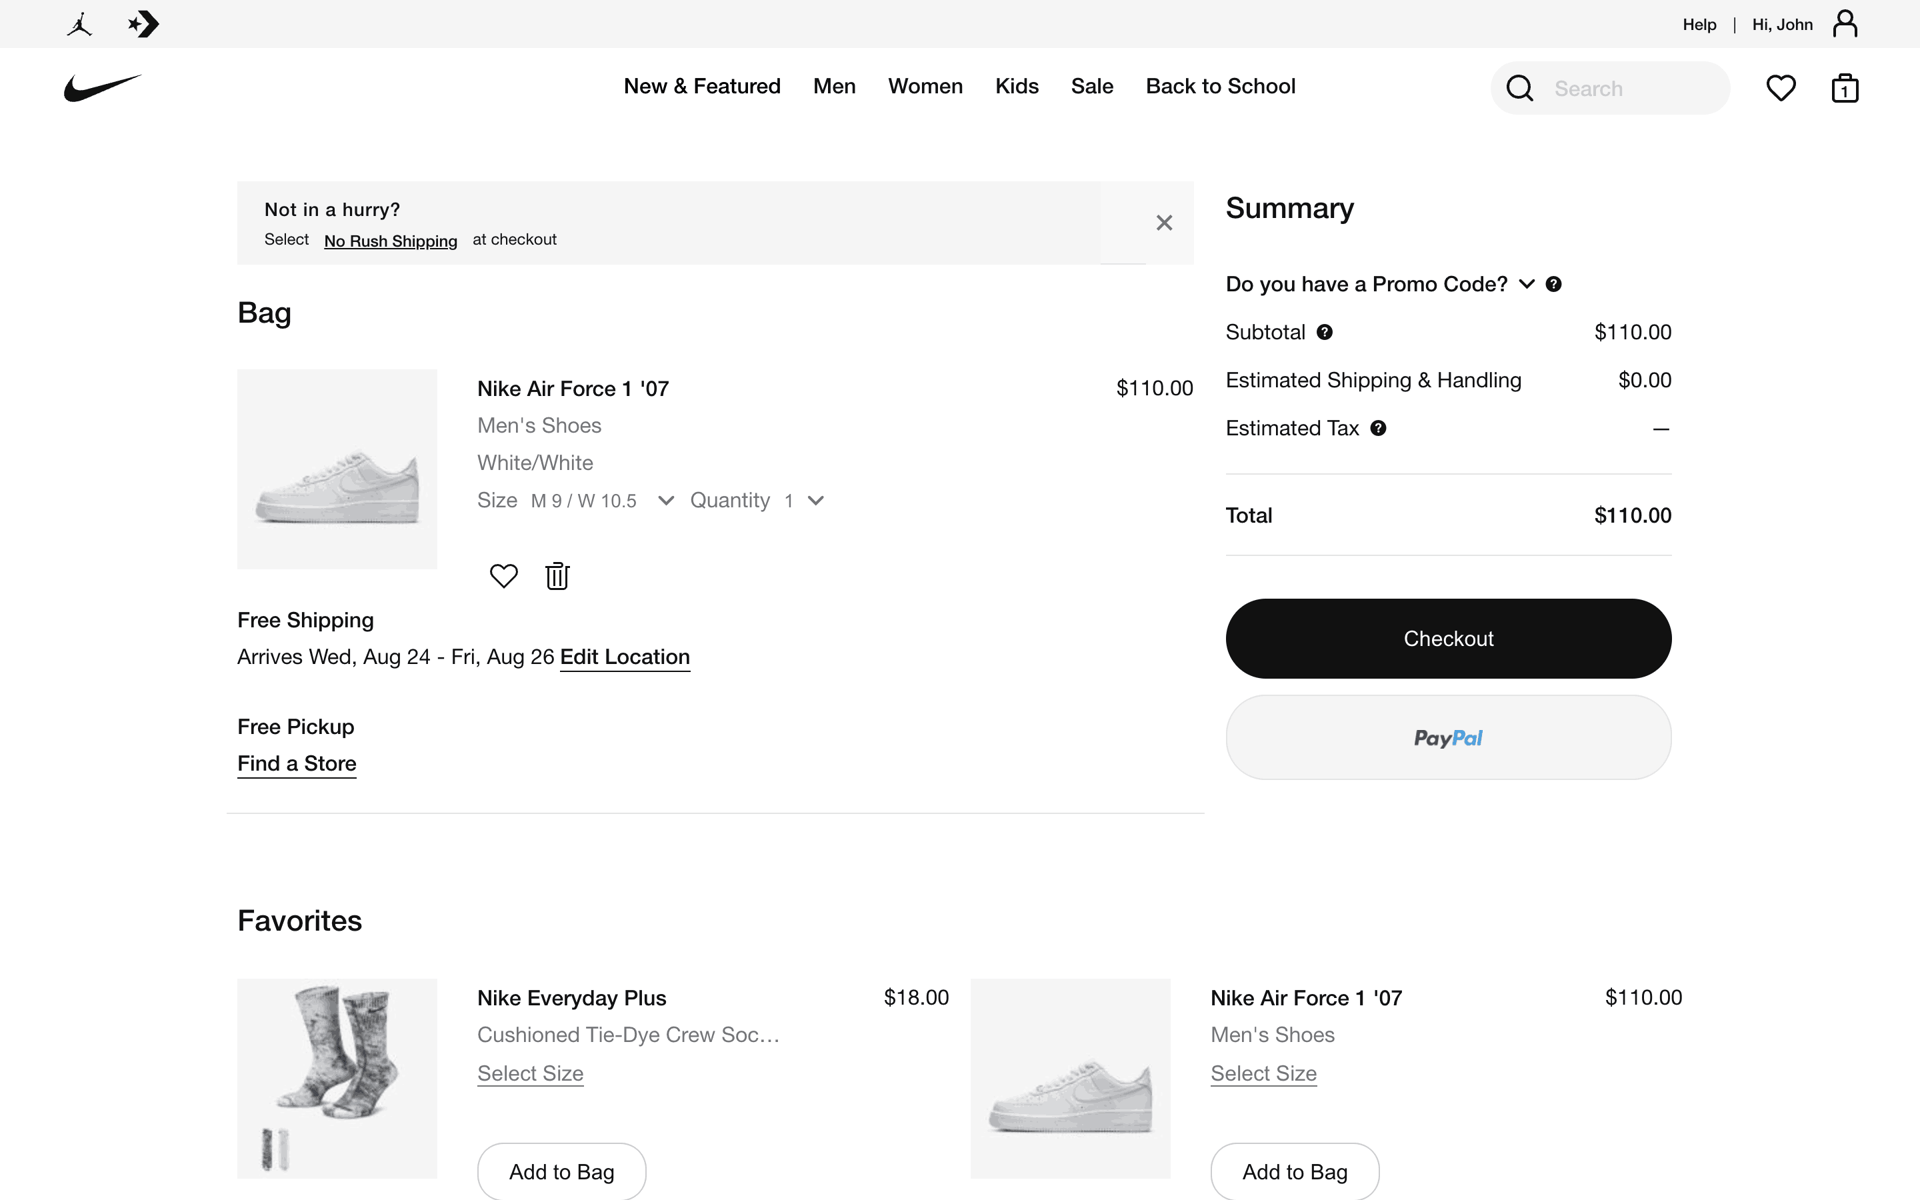Open Air Force 1 thumbnail in Favorites

click(x=1070, y=1078)
